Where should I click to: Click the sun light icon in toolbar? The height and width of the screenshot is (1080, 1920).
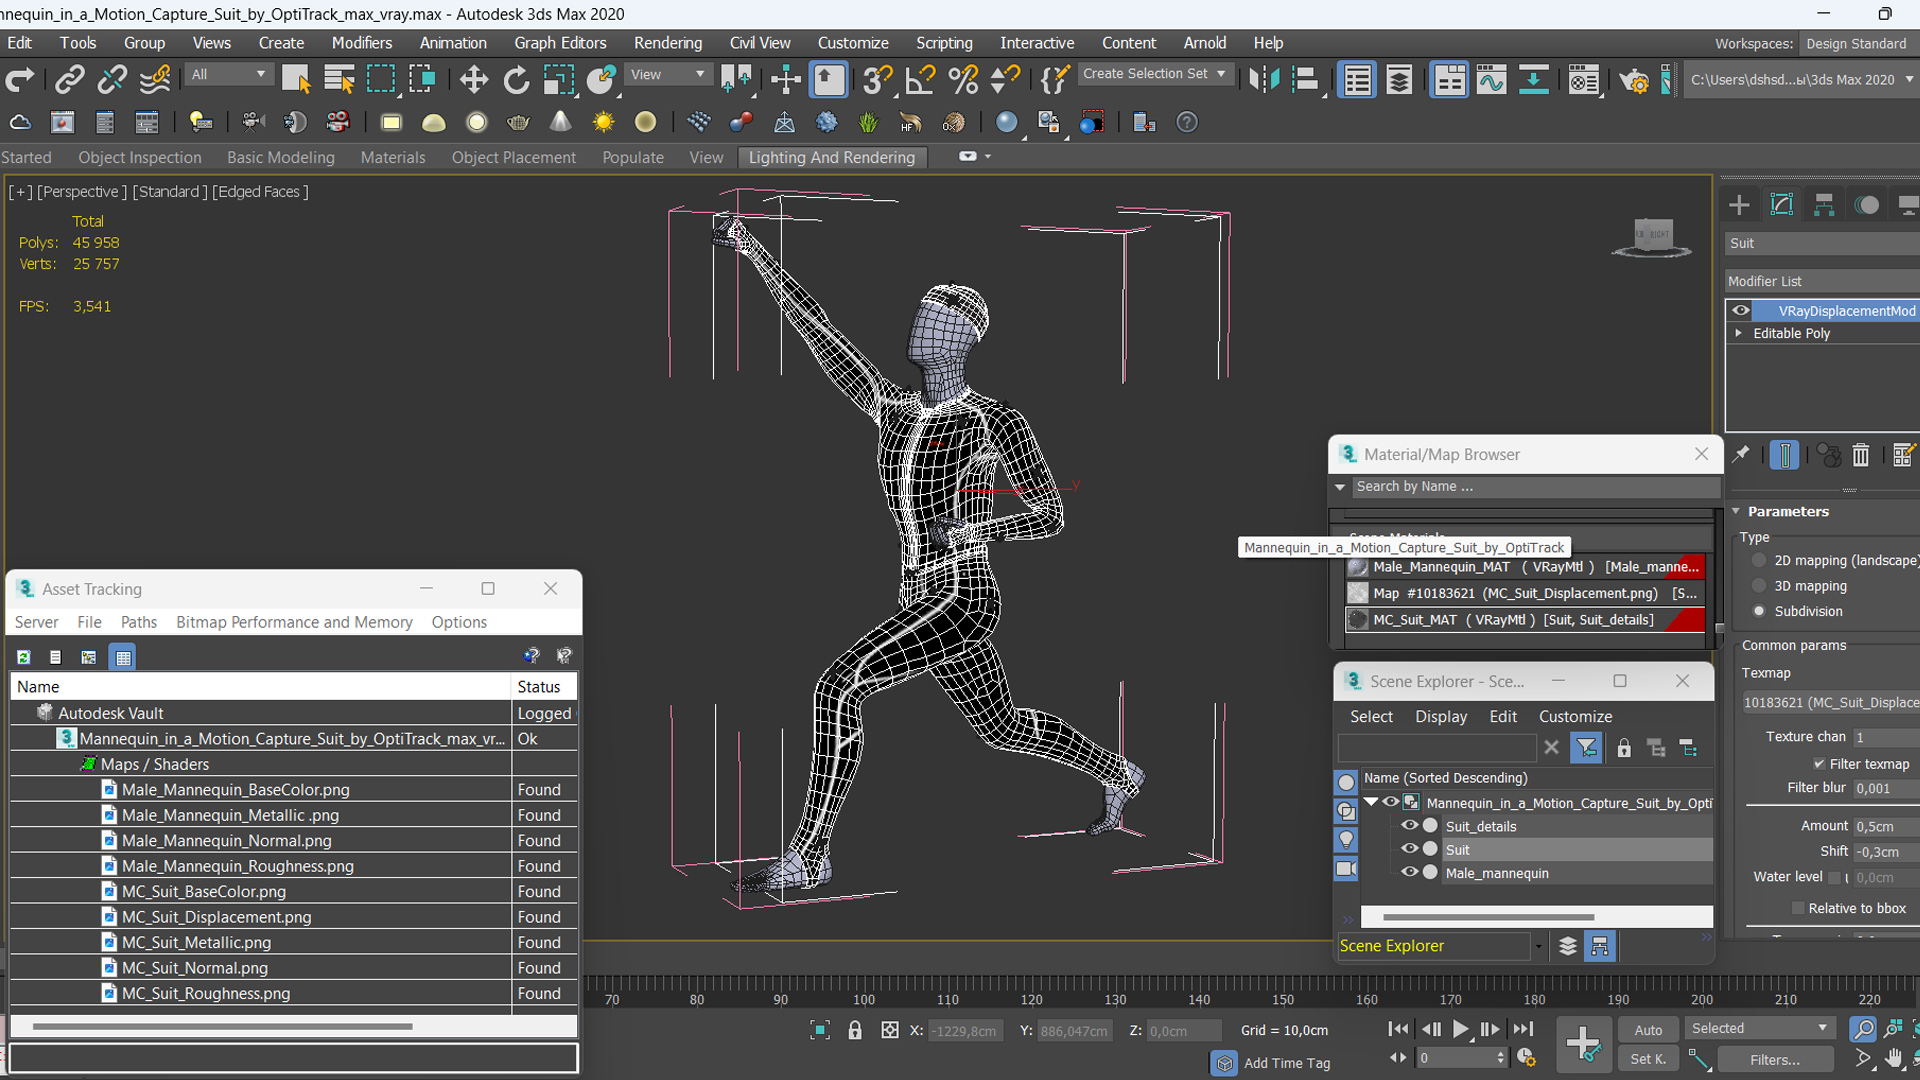click(603, 122)
